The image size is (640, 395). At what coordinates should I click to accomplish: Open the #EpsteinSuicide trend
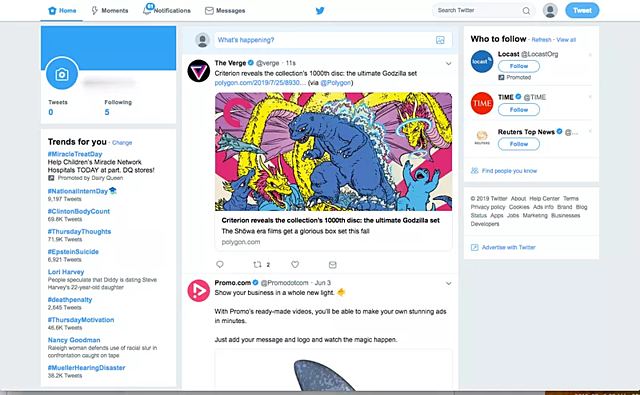73,252
